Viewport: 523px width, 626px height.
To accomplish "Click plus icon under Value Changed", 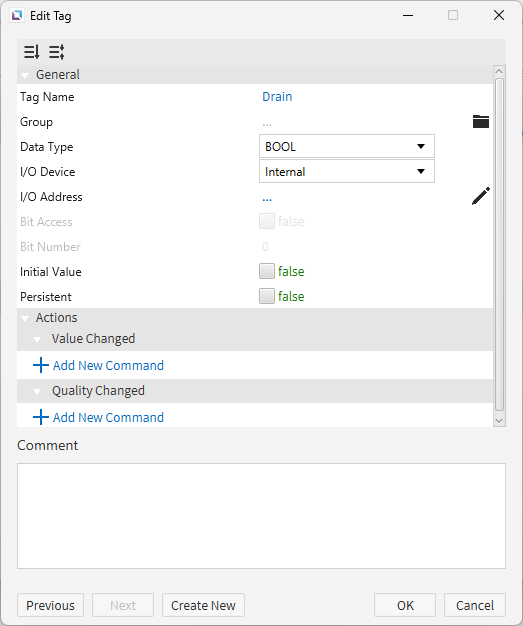I will coord(41,365).
